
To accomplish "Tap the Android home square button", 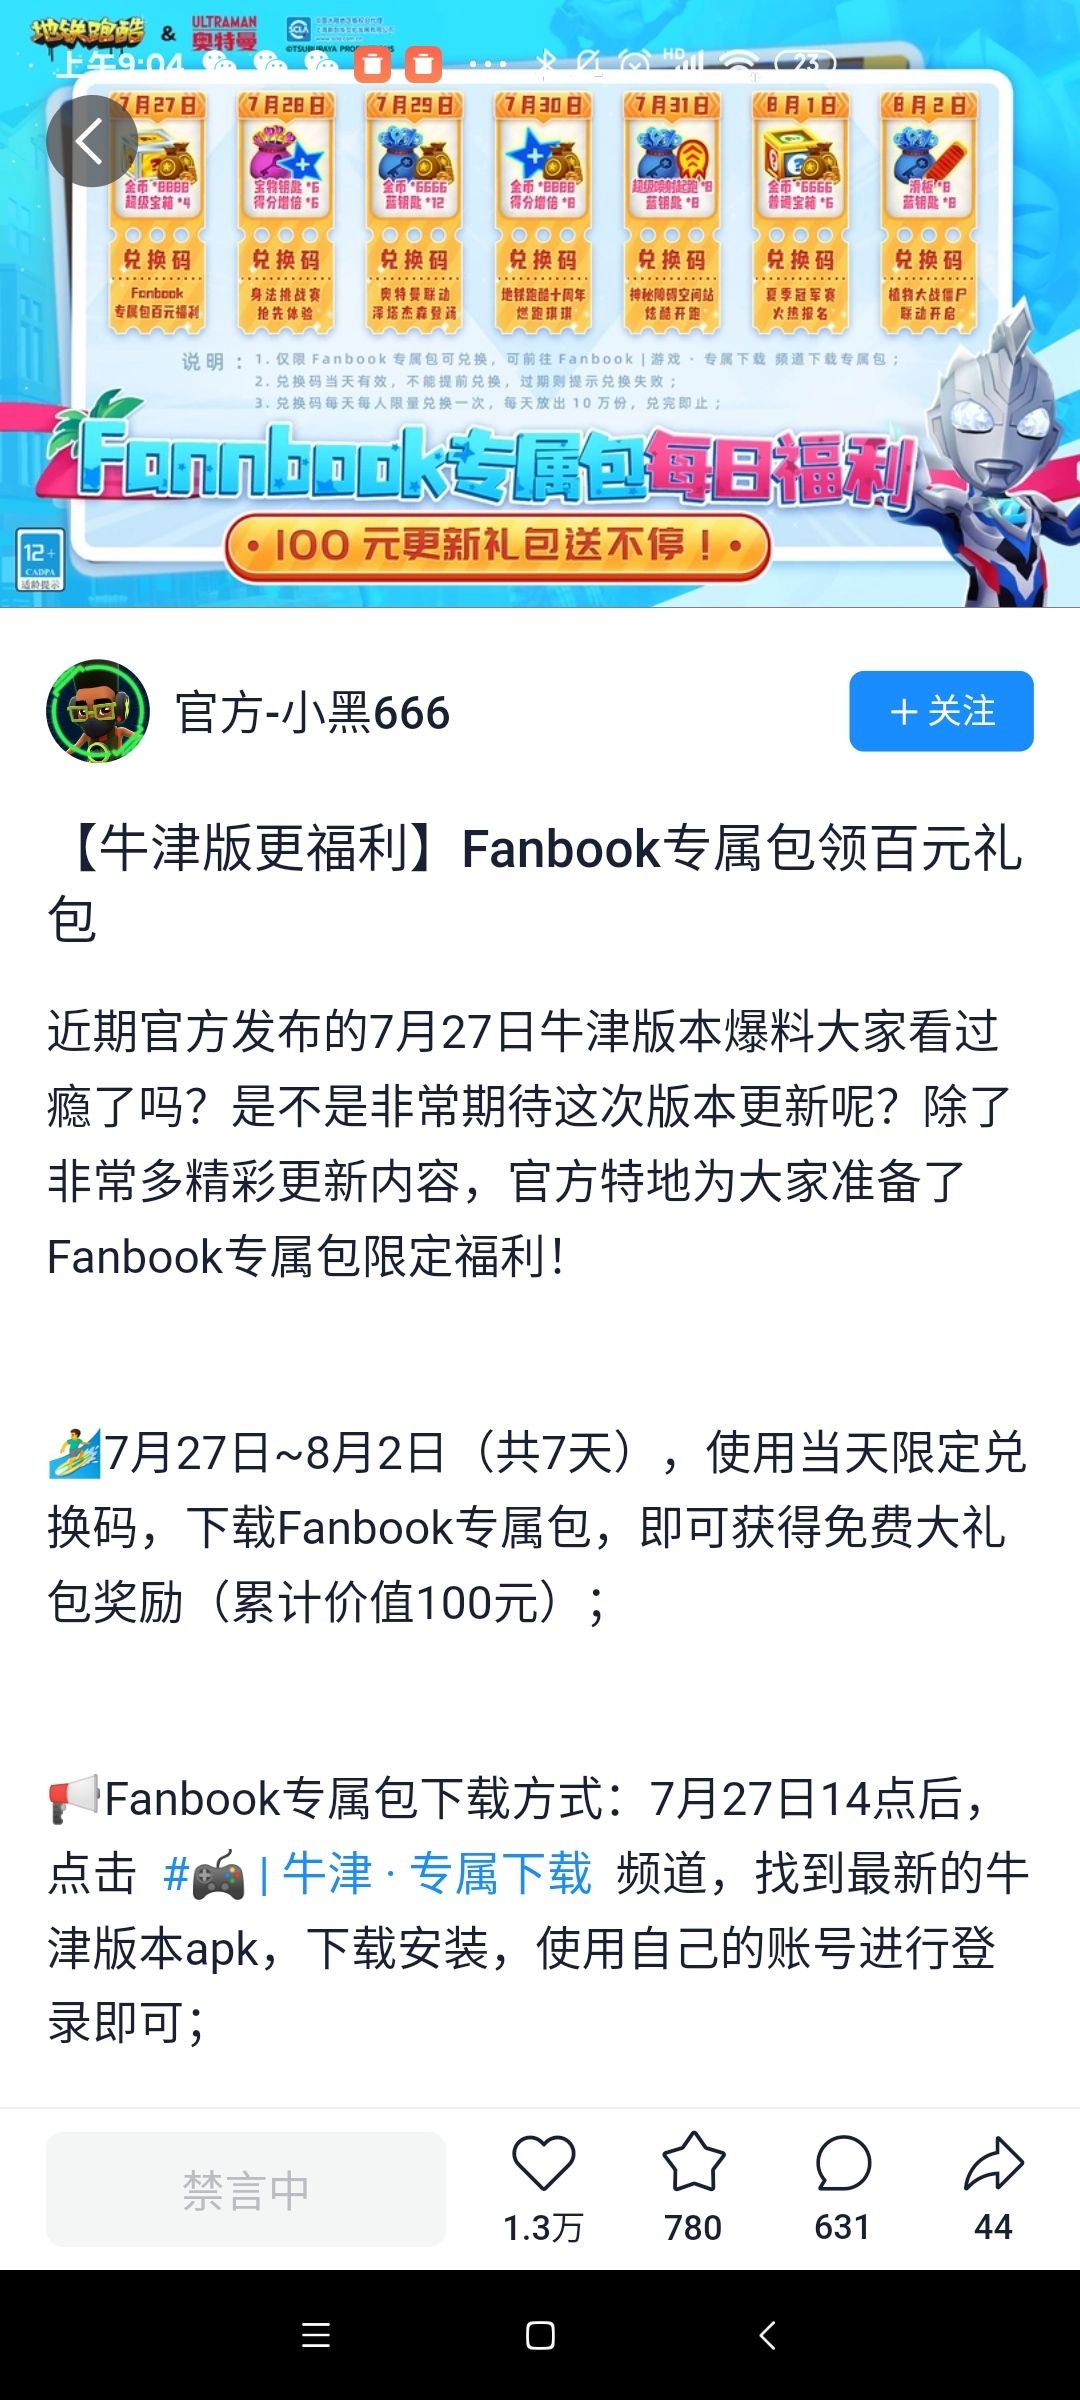I will pyautogui.click(x=540, y=2335).
